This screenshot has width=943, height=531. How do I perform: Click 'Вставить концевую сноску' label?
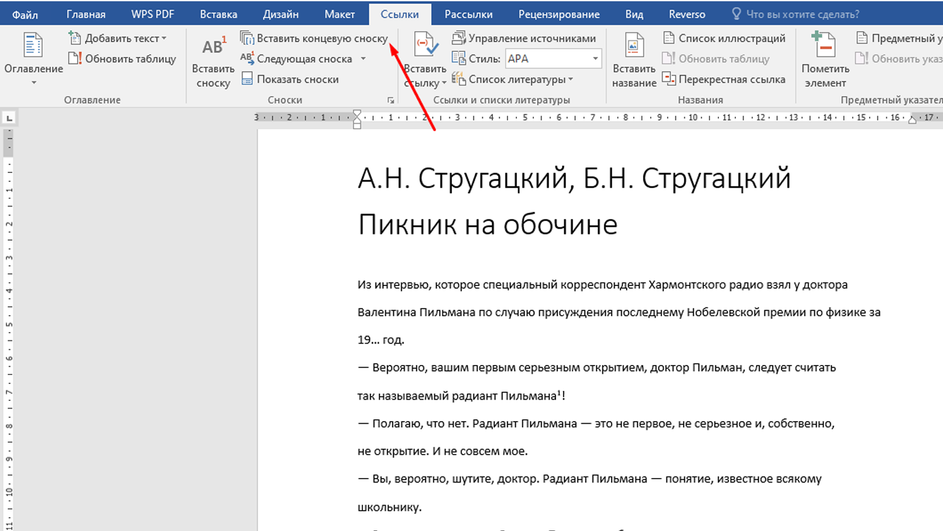pyautogui.click(x=322, y=38)
